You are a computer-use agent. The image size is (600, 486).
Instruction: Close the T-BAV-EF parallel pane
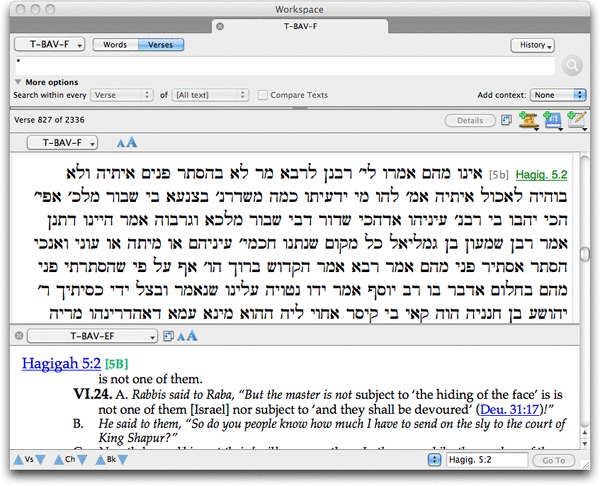click(x=19, y=336)
